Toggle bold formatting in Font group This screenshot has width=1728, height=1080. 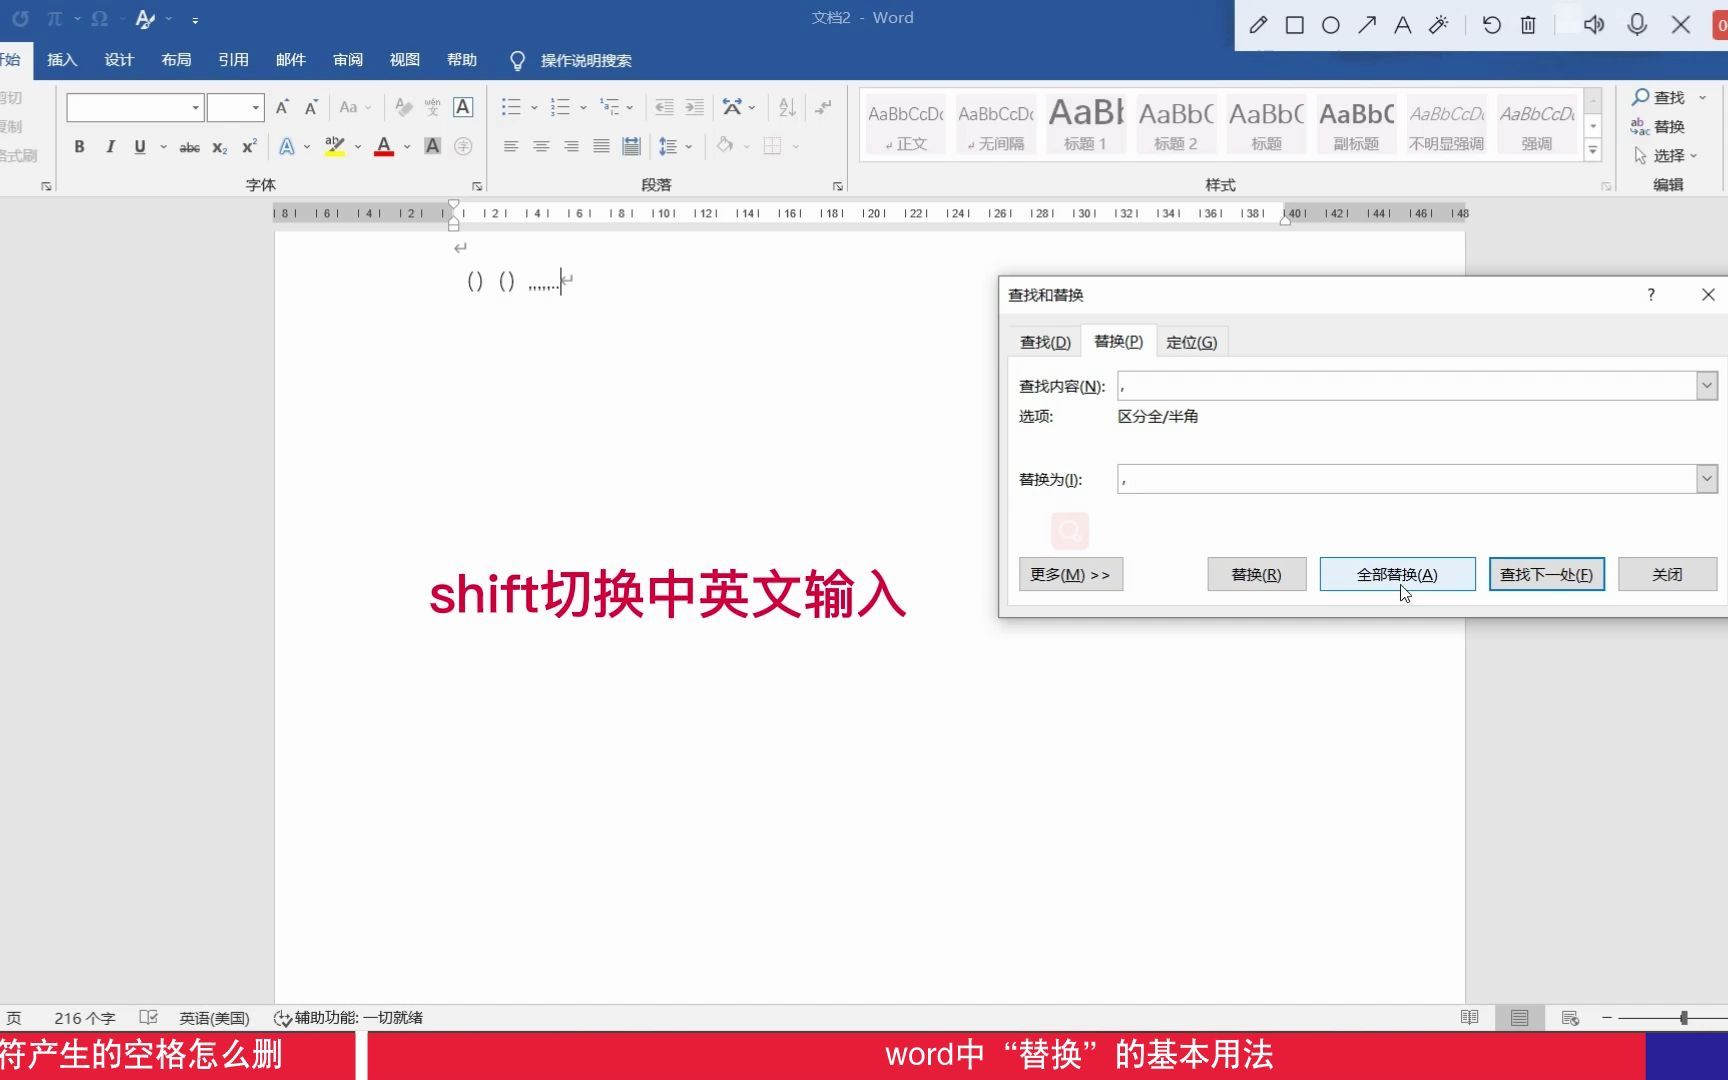point(79,147)
